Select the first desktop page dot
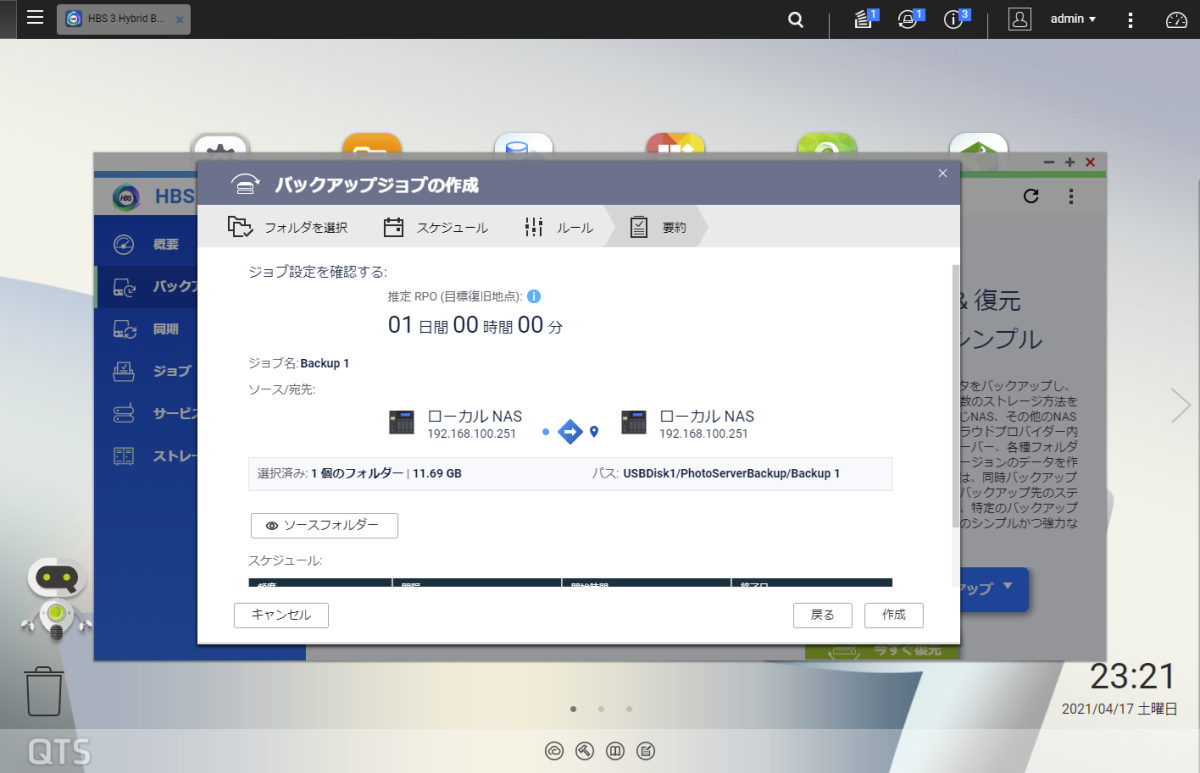 click(x=573, y=709)
